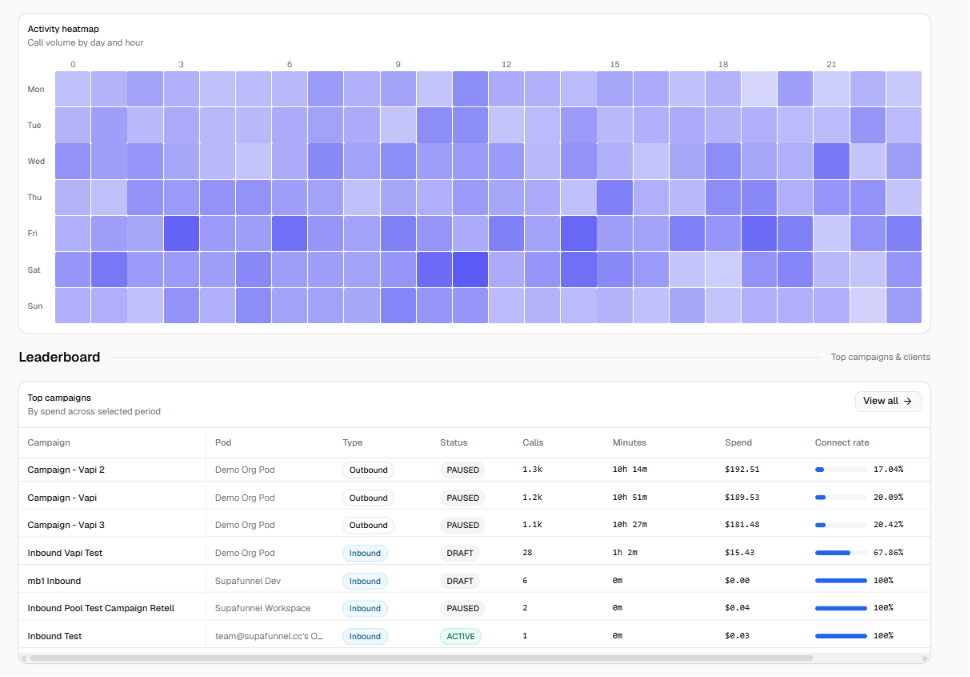Click the Status column header

click(453, 442)
